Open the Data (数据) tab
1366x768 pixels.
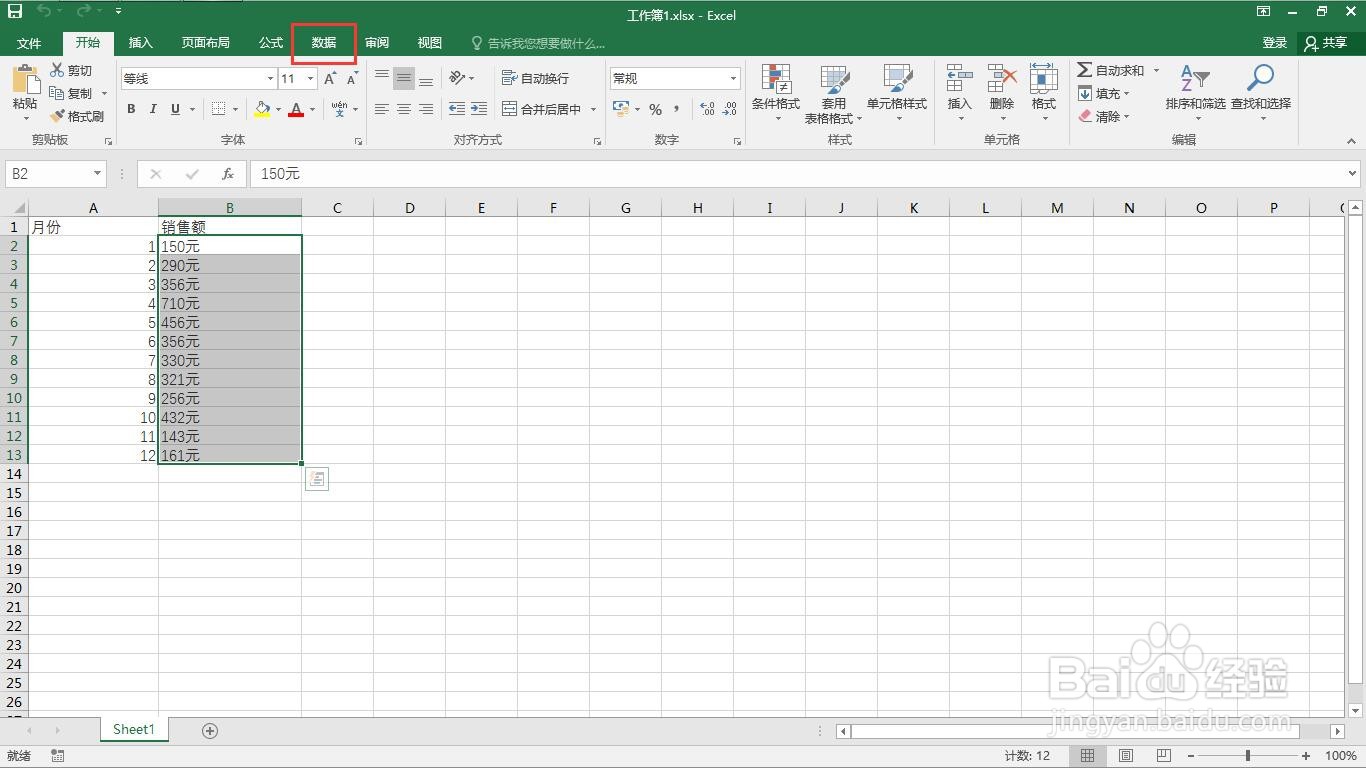click(x=324, y=43)
